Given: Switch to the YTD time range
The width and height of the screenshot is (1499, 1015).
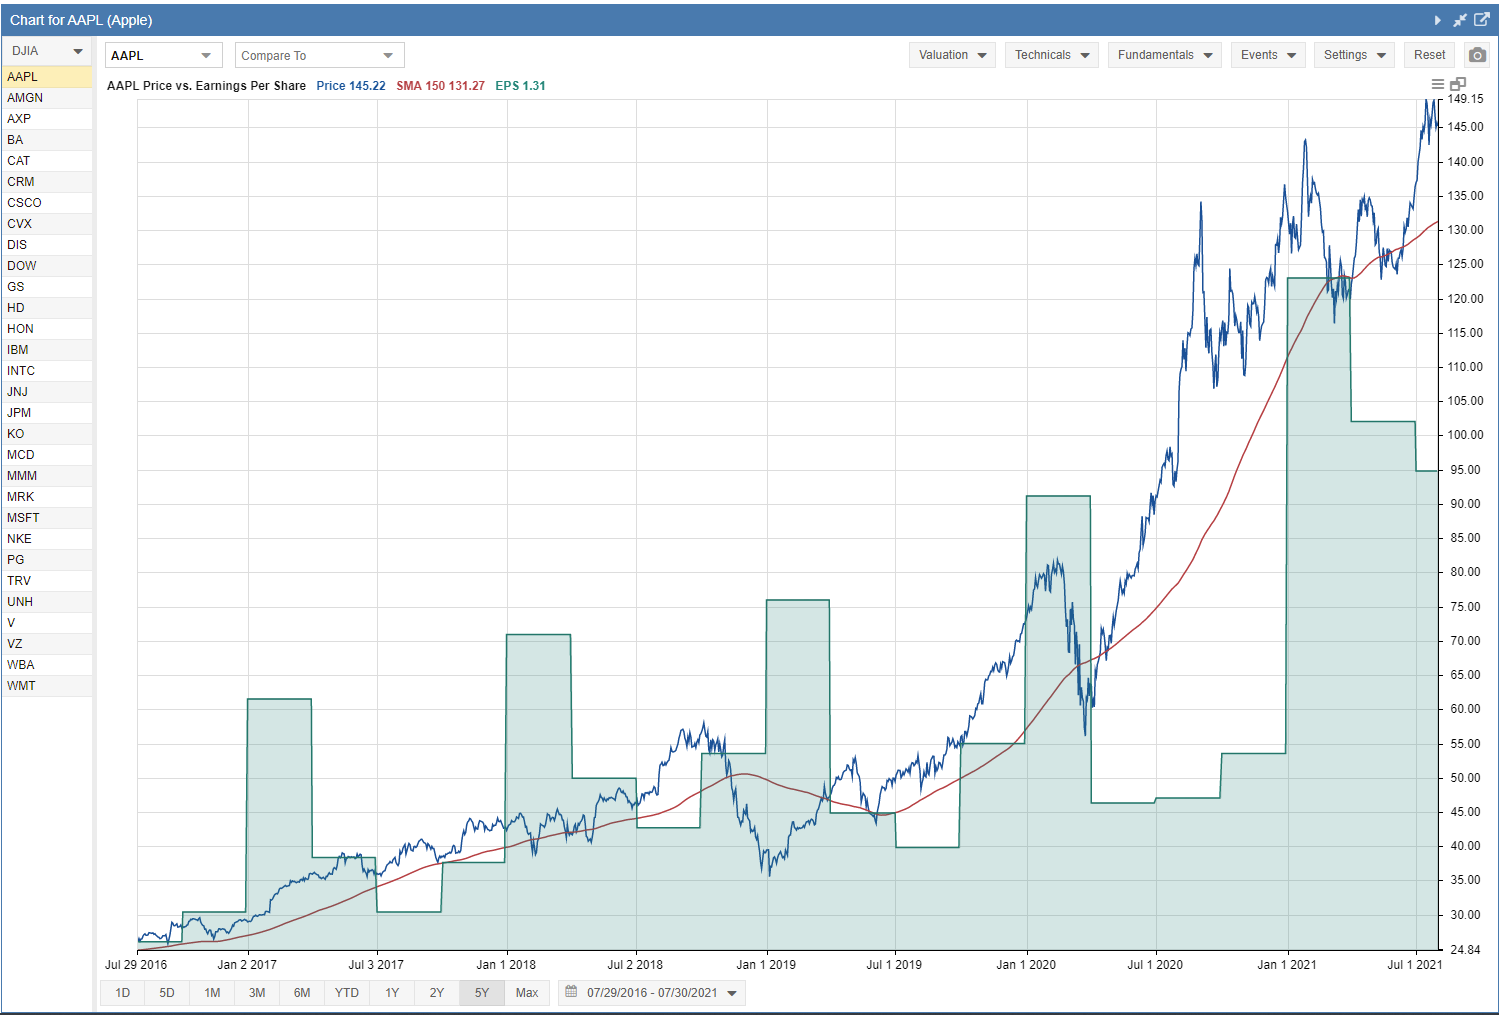Looking at the screenshot, I should (x=346, y=993).
